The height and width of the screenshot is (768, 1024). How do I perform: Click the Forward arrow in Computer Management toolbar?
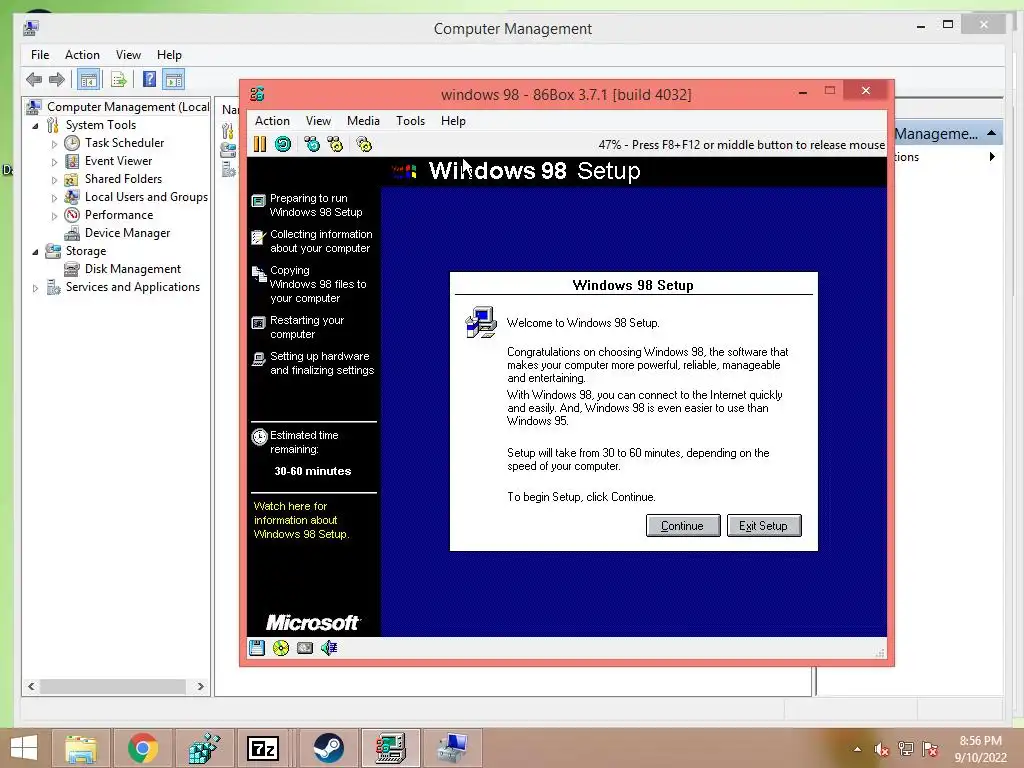[x=57, y=80]
